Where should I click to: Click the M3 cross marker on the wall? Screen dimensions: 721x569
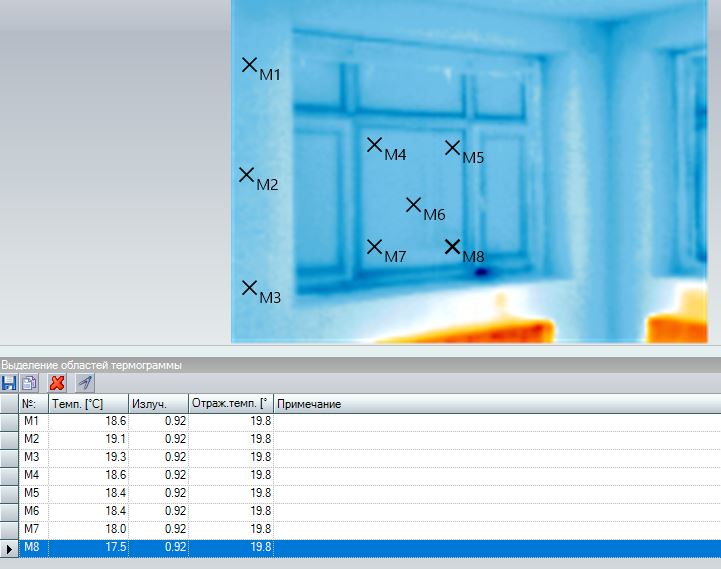(x=250, y=288)
